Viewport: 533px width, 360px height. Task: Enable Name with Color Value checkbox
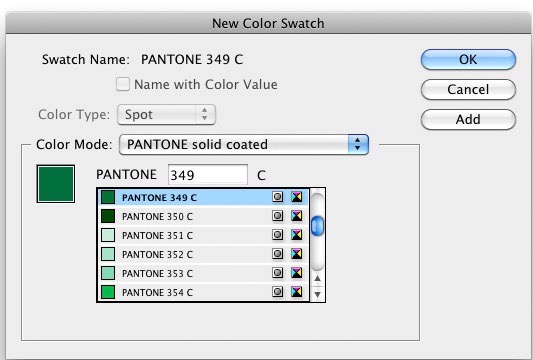123,84
